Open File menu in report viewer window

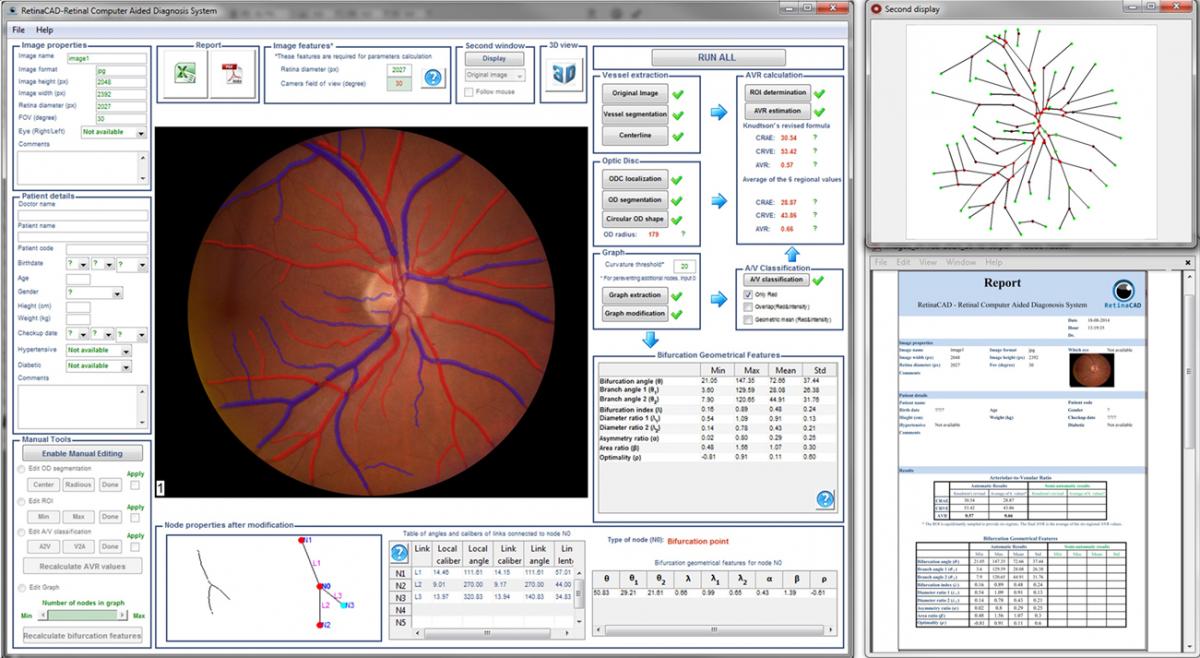point(881,262)
